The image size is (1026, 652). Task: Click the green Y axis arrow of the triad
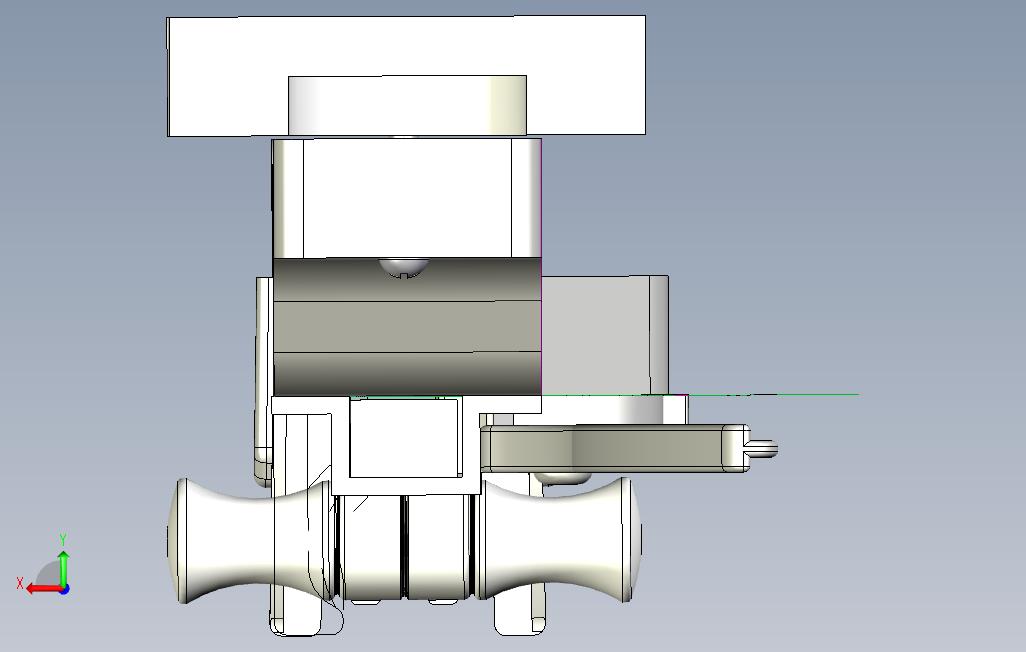point(63,568)
